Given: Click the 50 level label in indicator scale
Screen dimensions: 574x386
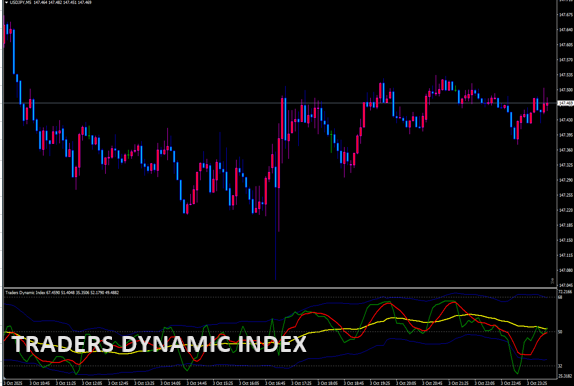Looking at the screenshot, I should tap(560, 332).
